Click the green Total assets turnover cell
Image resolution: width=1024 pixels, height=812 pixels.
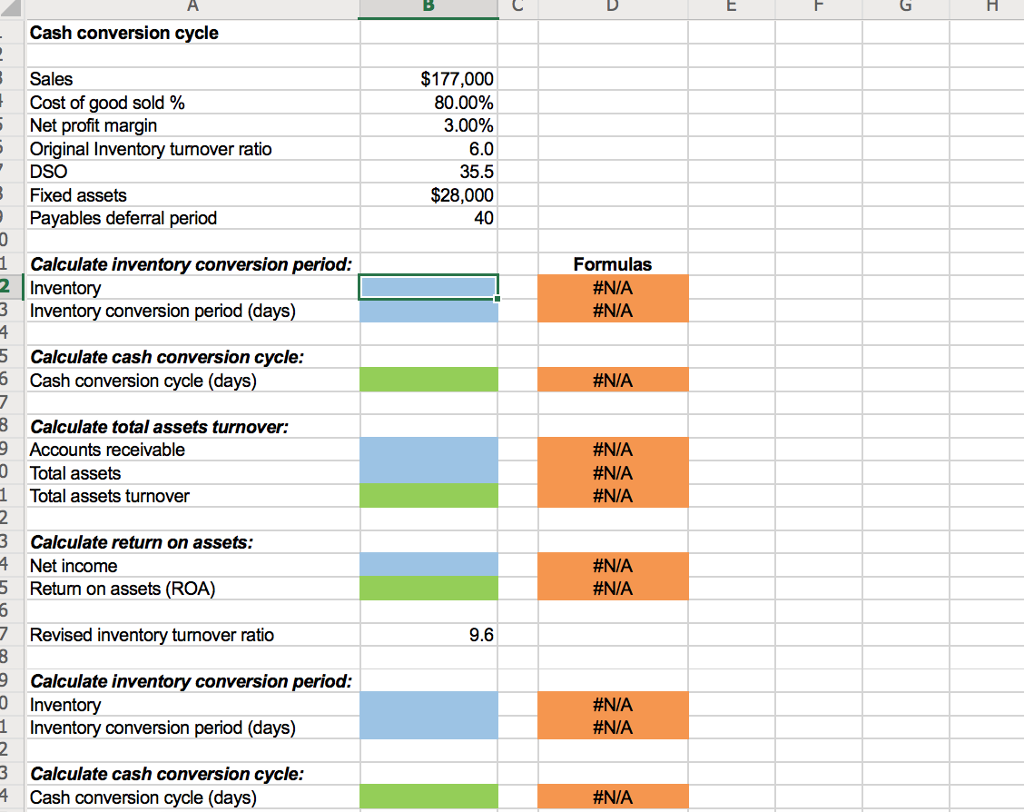[428, 496]
